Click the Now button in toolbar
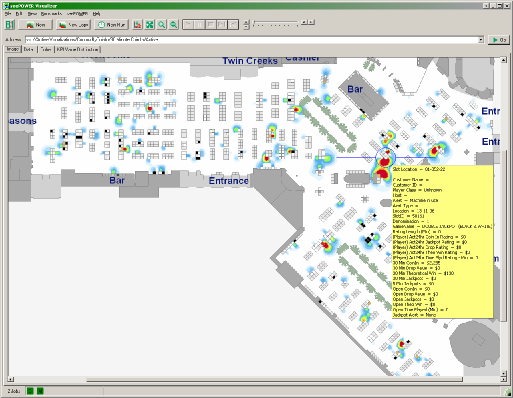 (x=35, y=25)
